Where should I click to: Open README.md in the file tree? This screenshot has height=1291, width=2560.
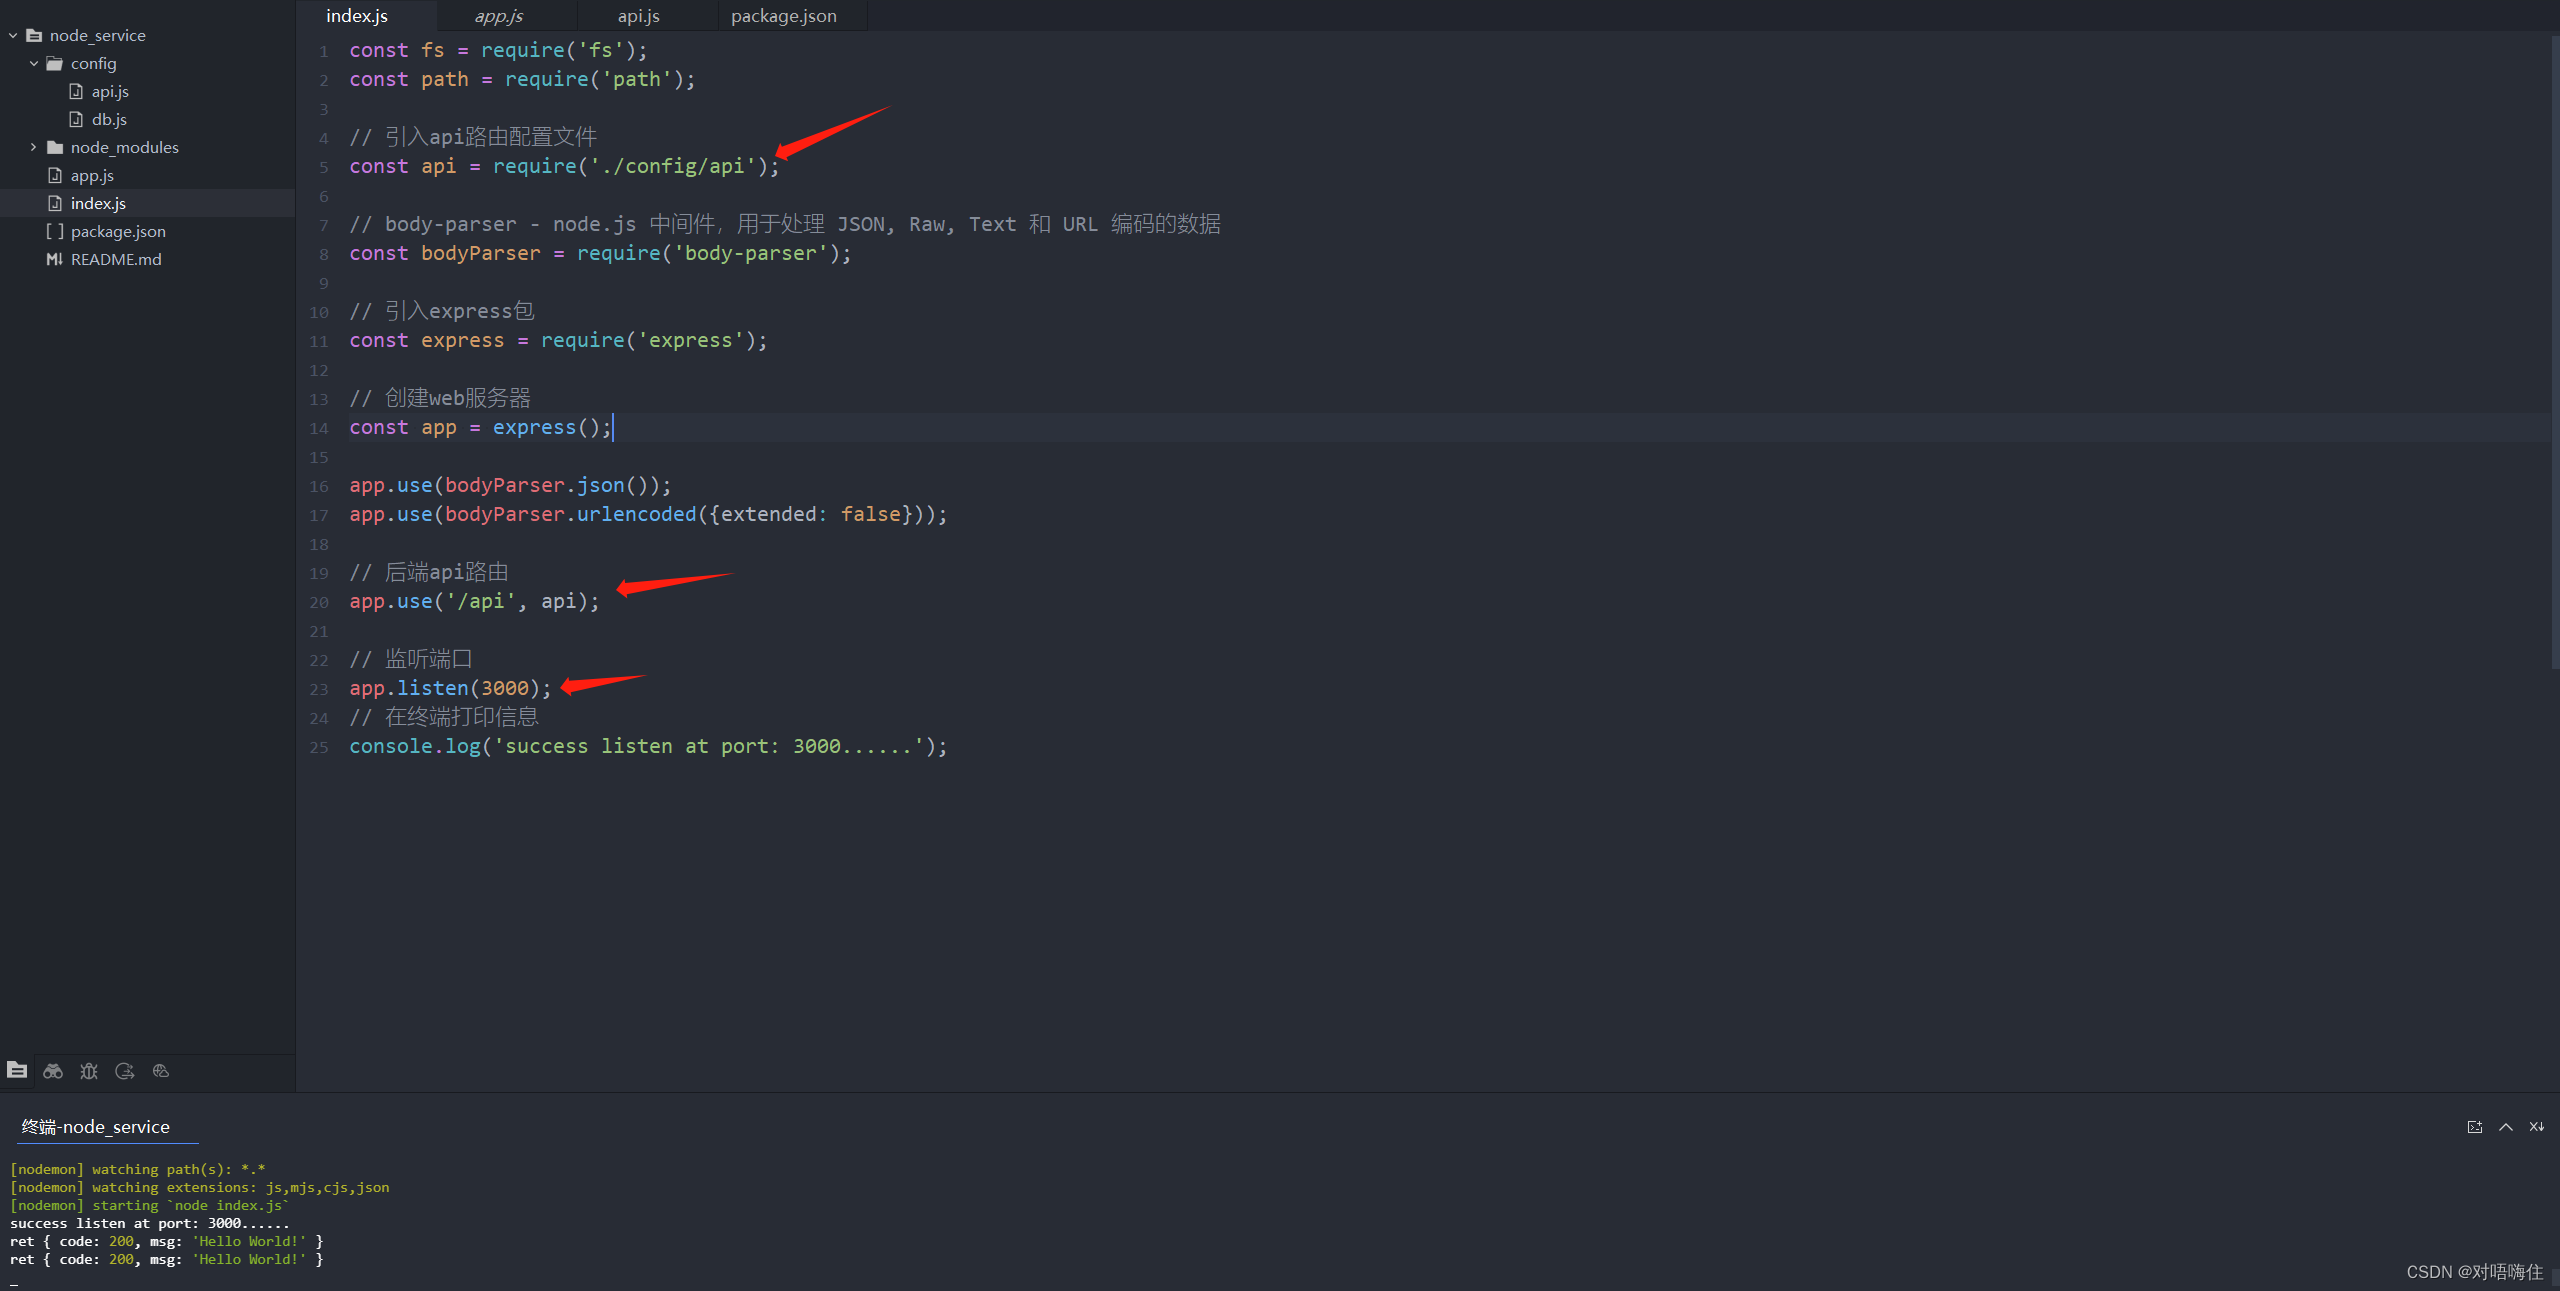click(x=116, y=259)
